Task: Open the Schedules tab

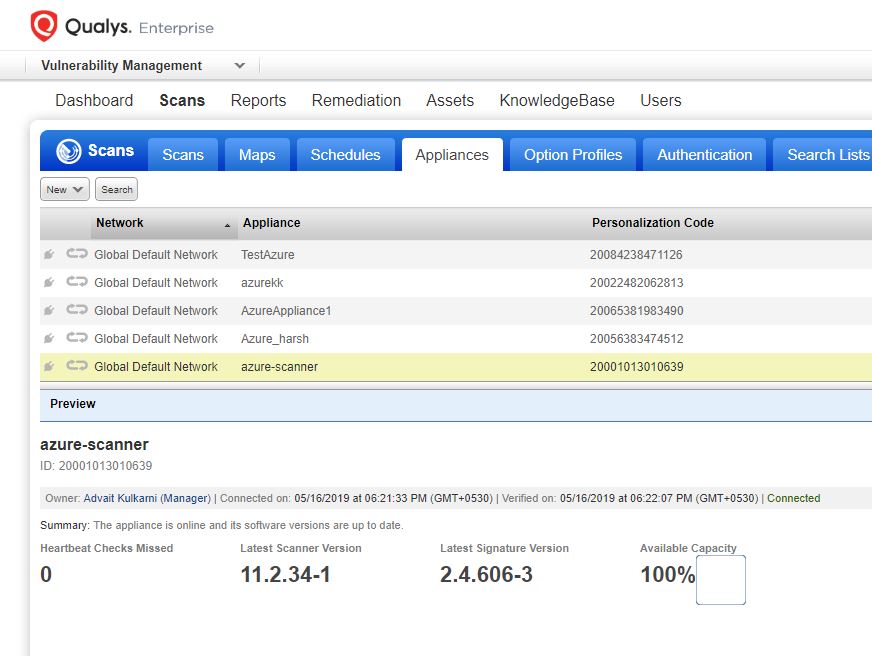Action: (x=345, y=154)
